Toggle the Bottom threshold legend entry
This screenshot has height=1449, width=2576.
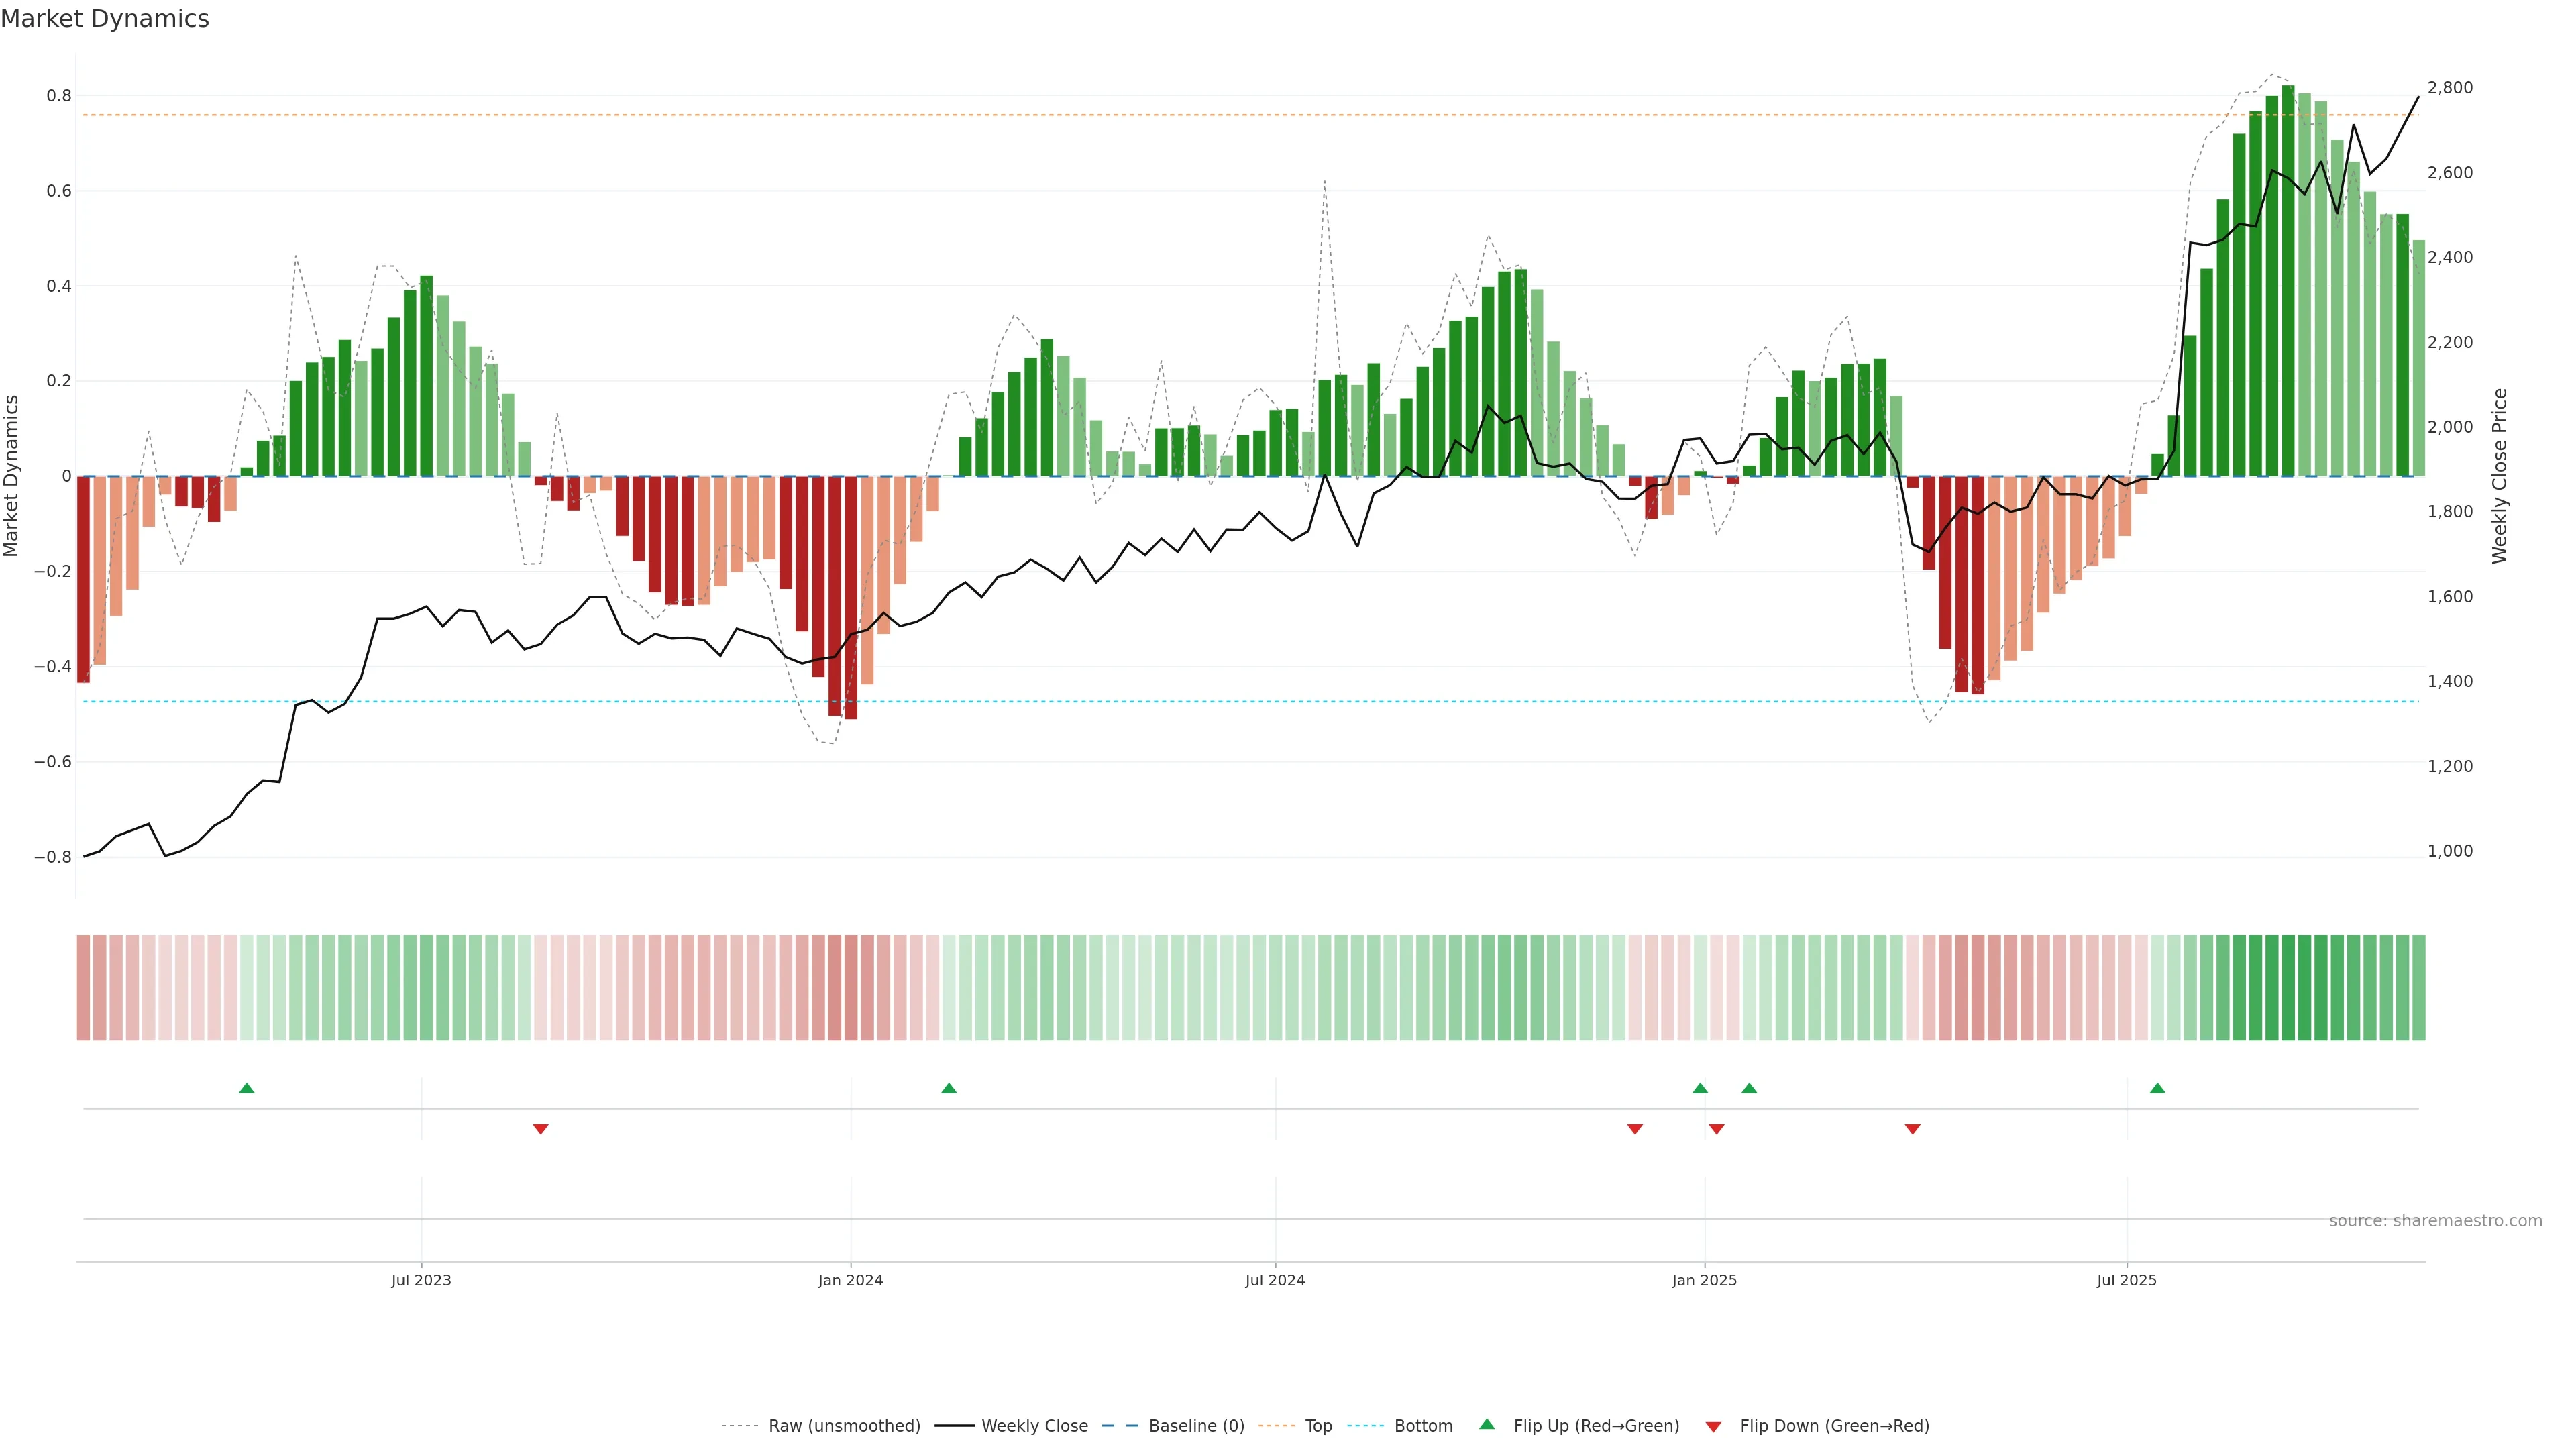coord(1423,1426)
